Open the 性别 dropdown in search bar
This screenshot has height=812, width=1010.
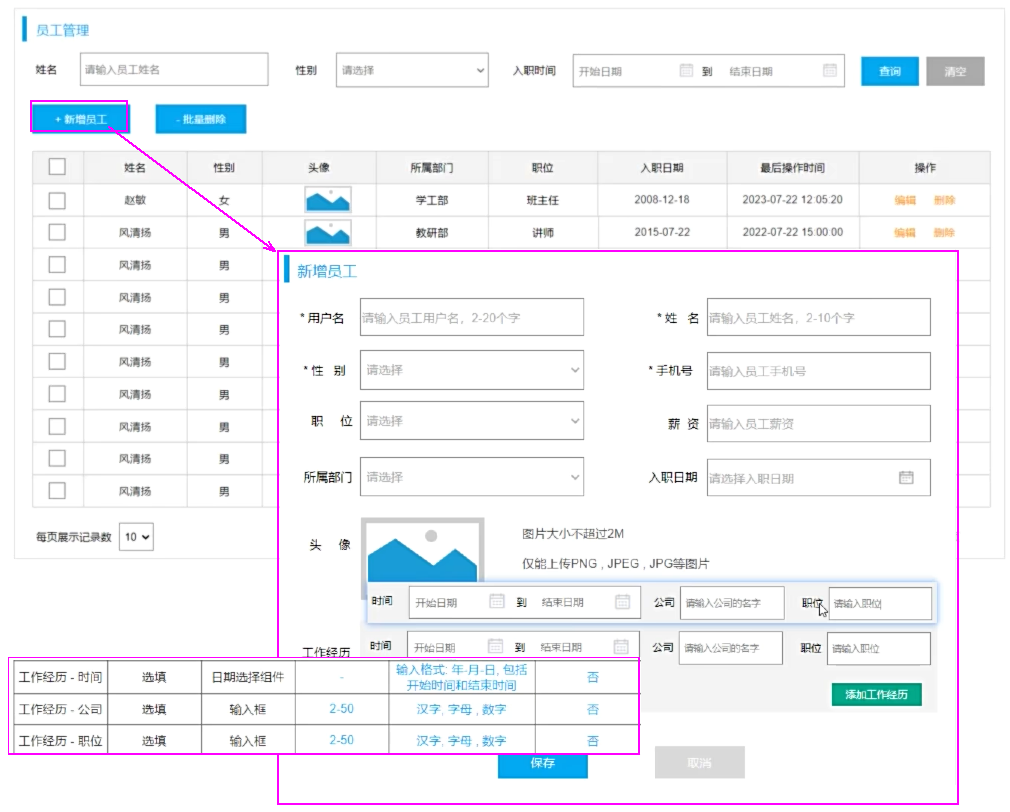(411, 71)
